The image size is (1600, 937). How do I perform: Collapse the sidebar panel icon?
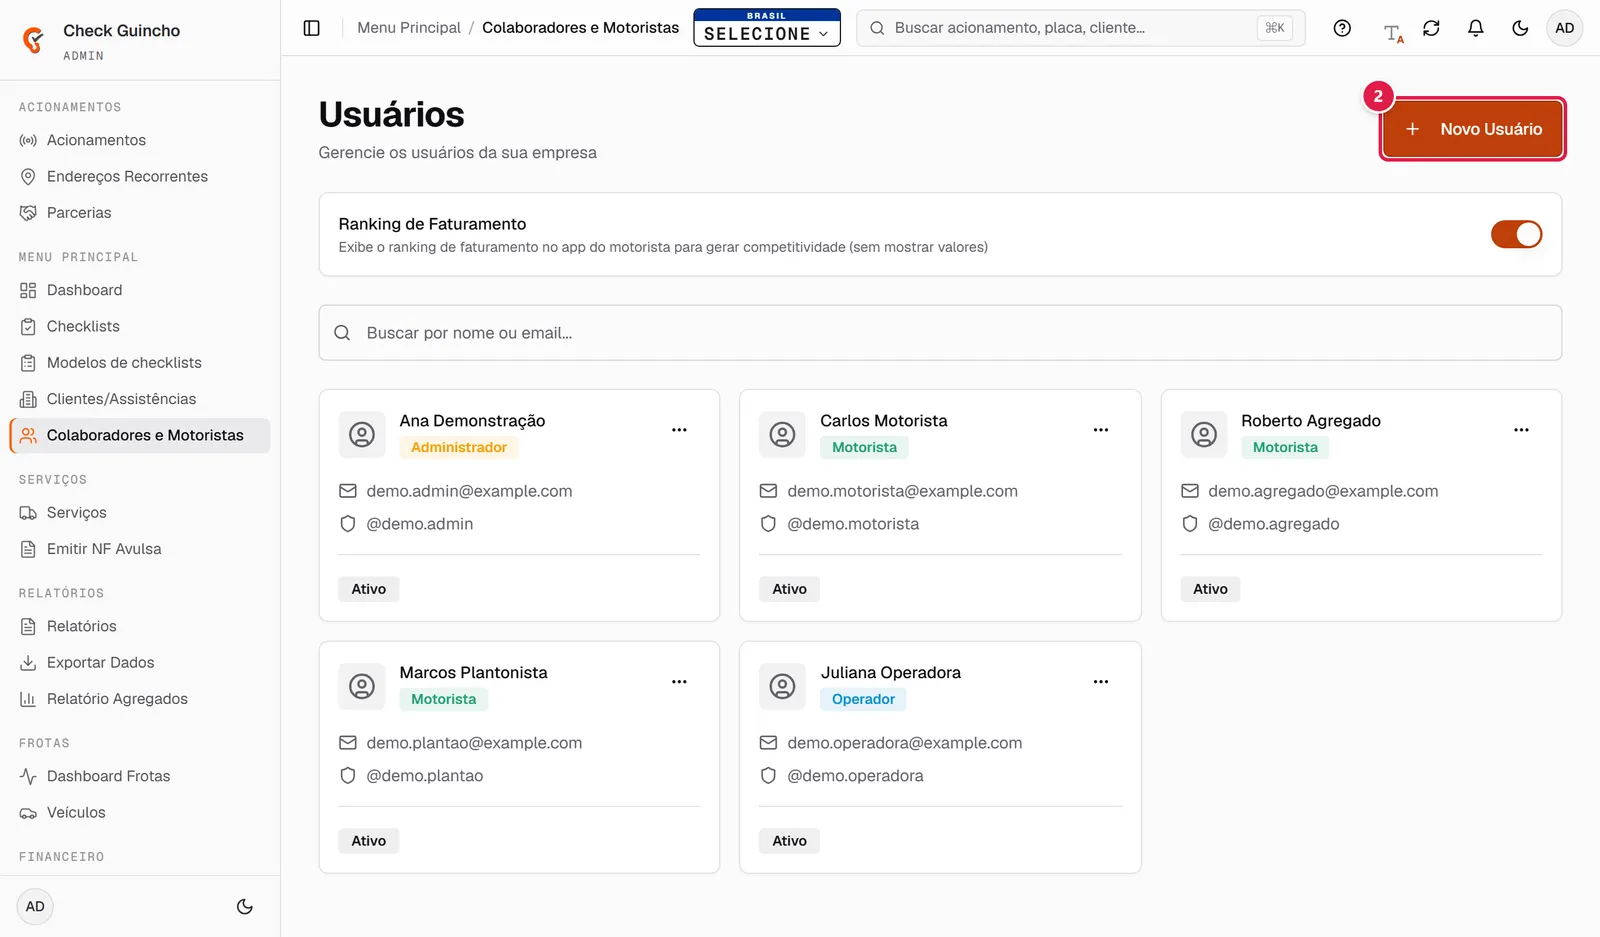click(311, 28)
